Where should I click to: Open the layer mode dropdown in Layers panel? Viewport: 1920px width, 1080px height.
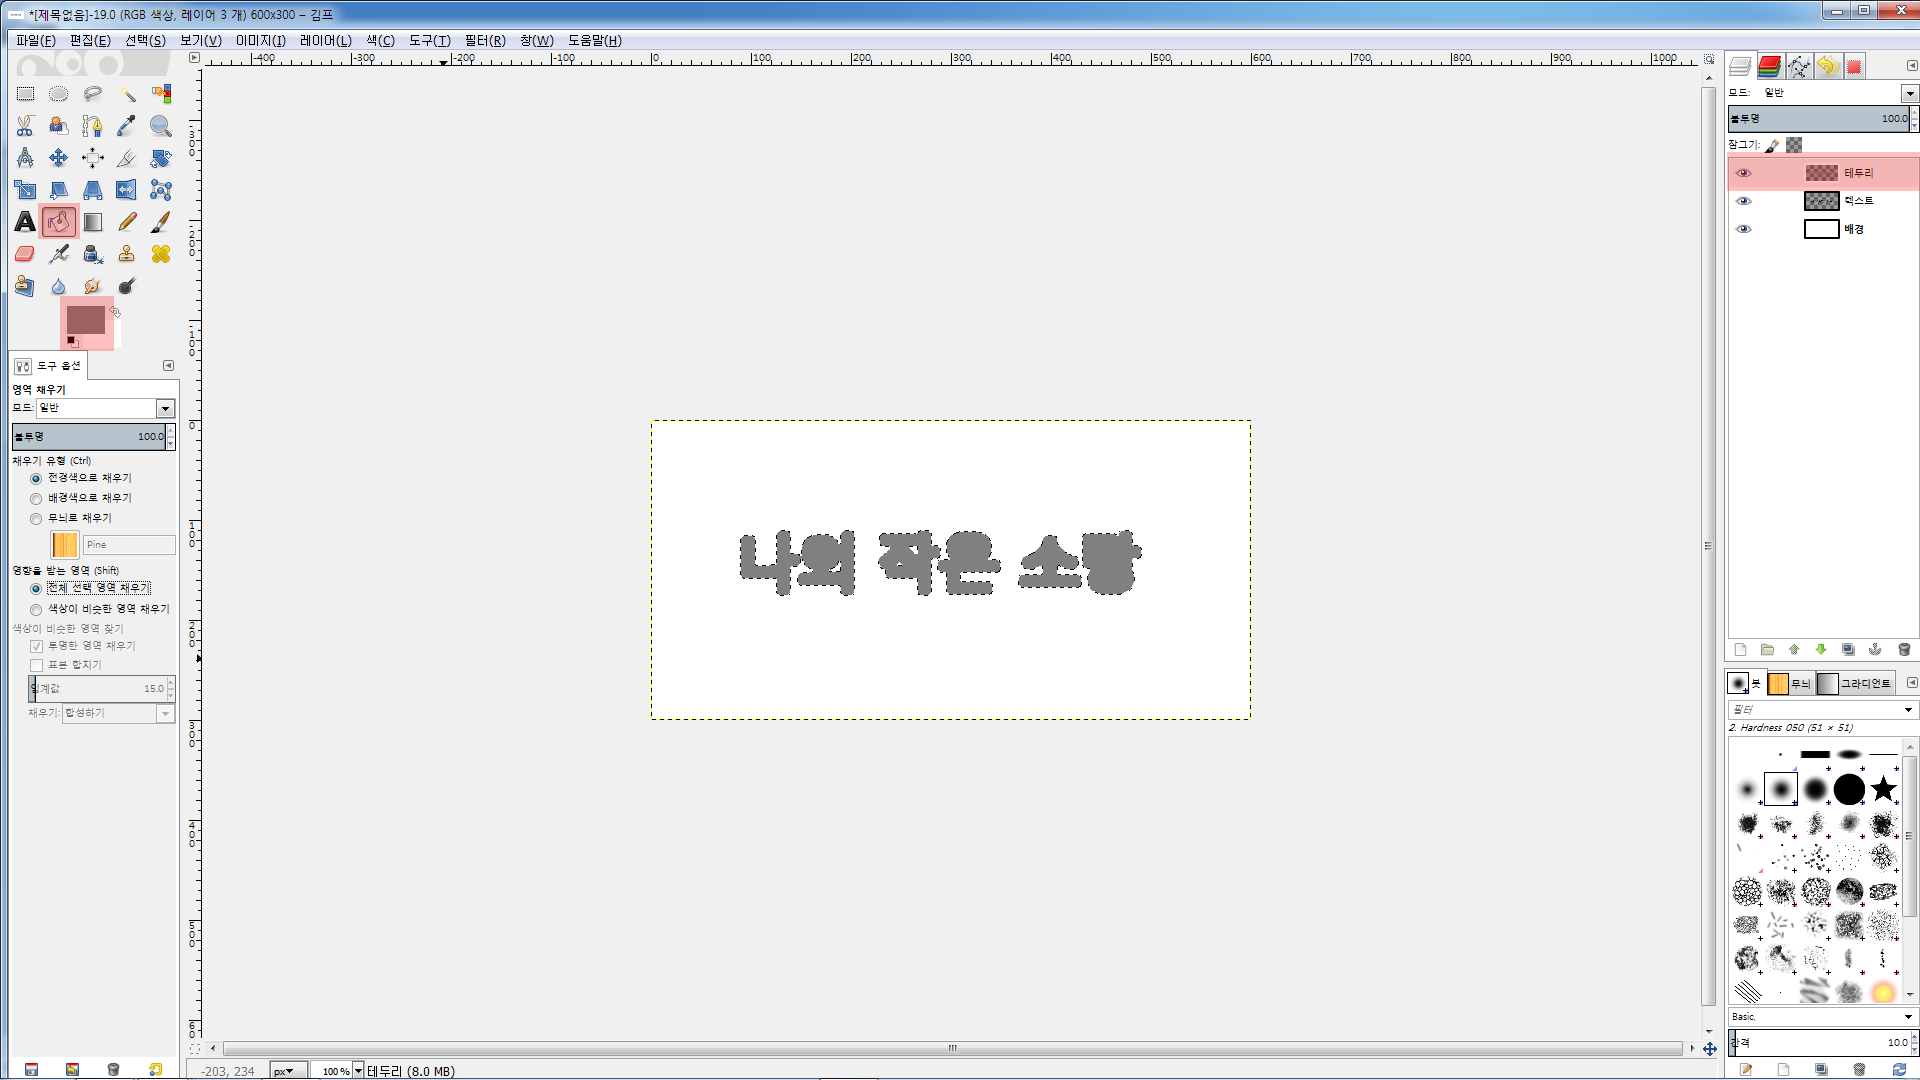1910,93
